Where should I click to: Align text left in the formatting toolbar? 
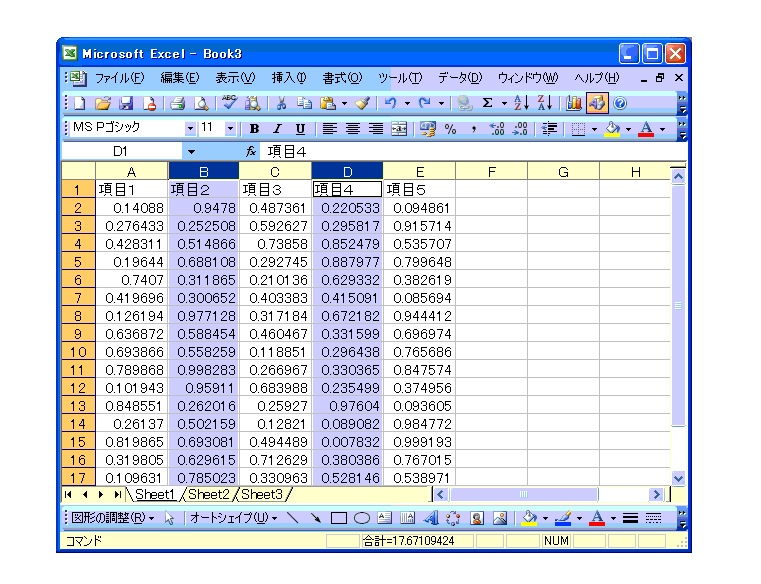pyautogui.click(x=330, y=129)
